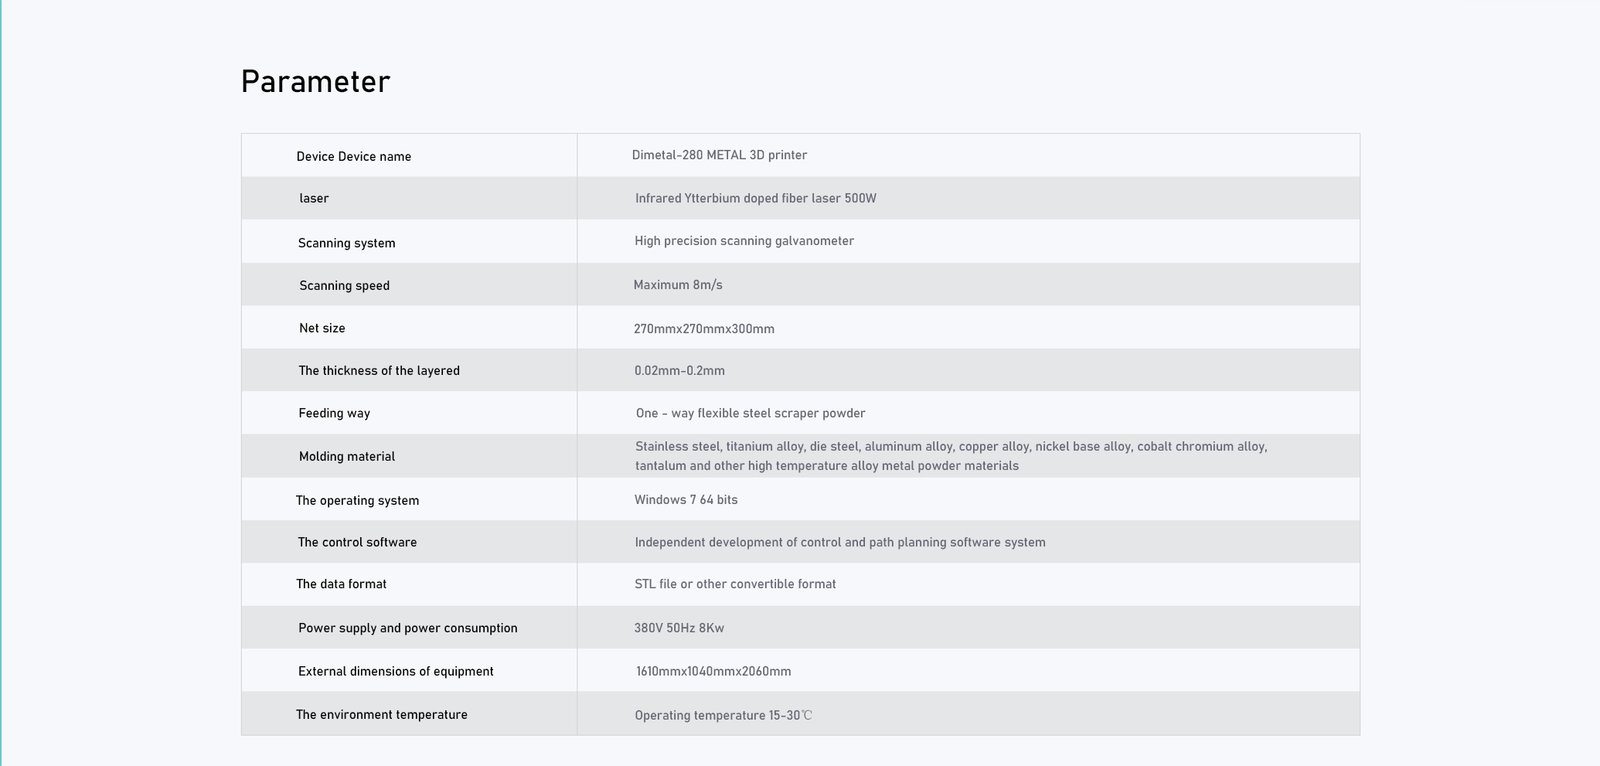Click the STL file format value
1600x766 pixels.
[x=735, y=584]
